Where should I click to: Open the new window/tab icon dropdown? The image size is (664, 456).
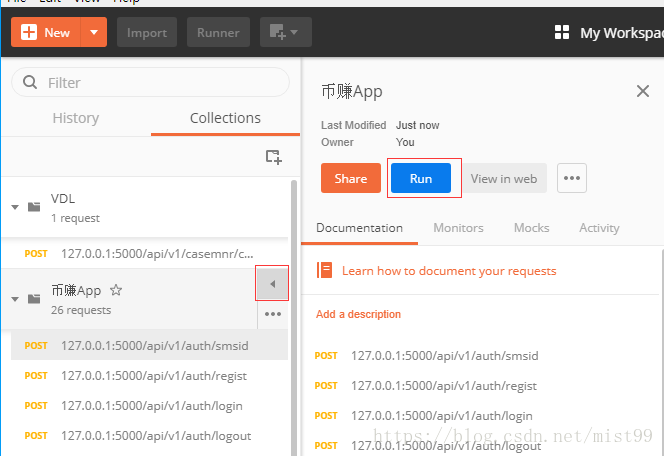pyautogui.click(x=286, y=32)
